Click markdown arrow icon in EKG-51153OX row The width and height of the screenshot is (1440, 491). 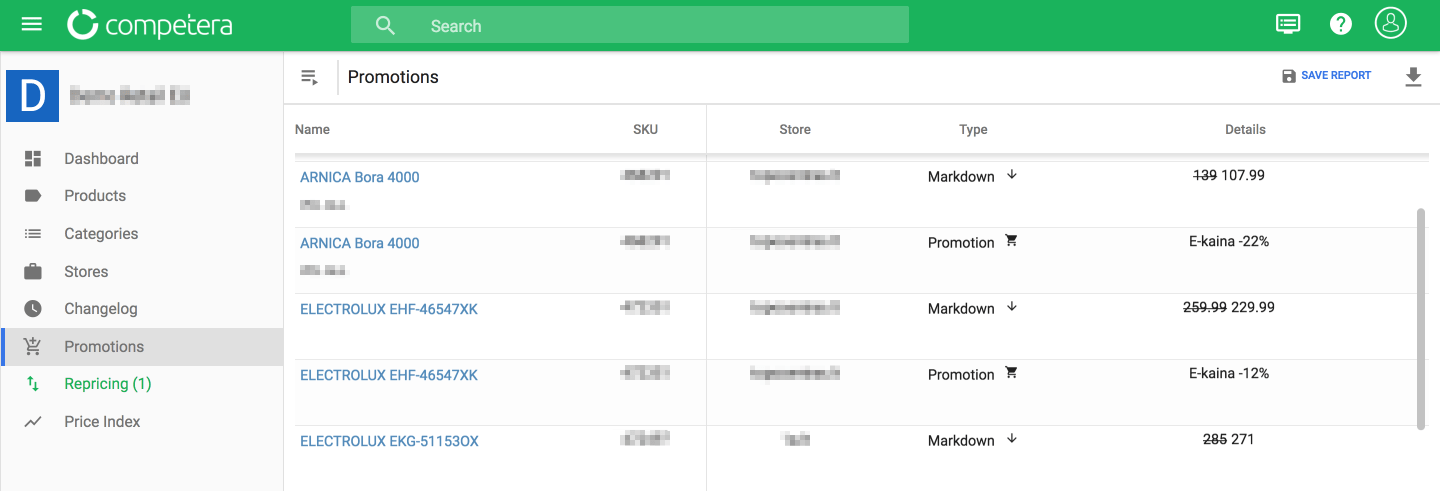[1011, 439]
